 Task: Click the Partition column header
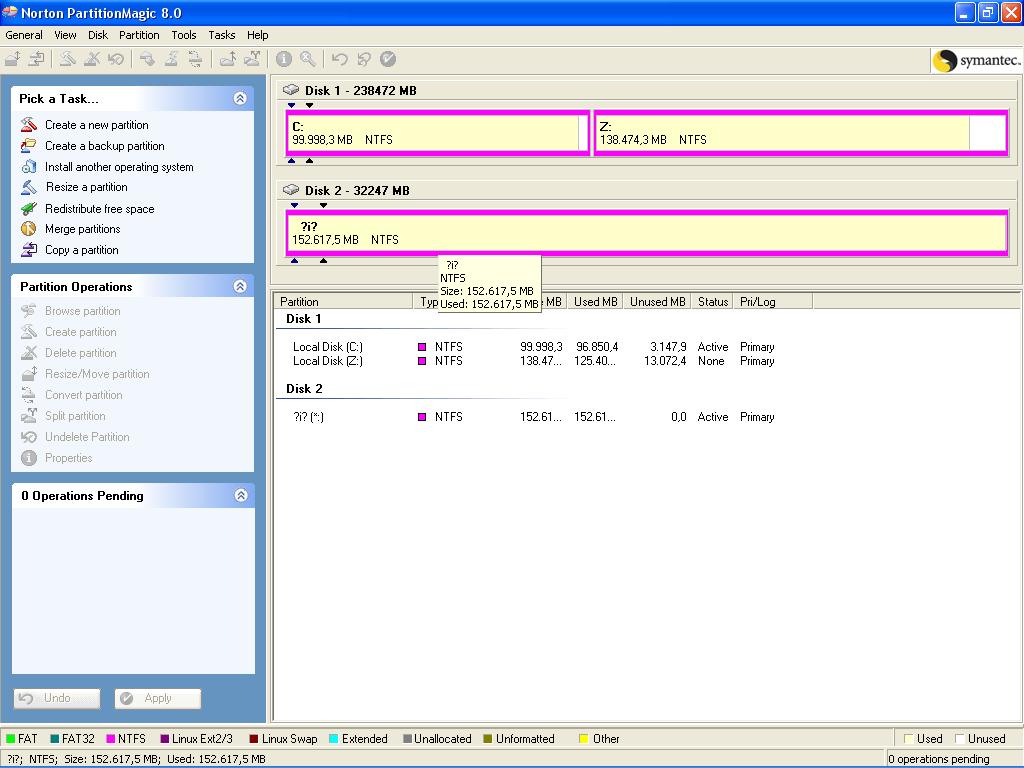click(x=344, y=302)
